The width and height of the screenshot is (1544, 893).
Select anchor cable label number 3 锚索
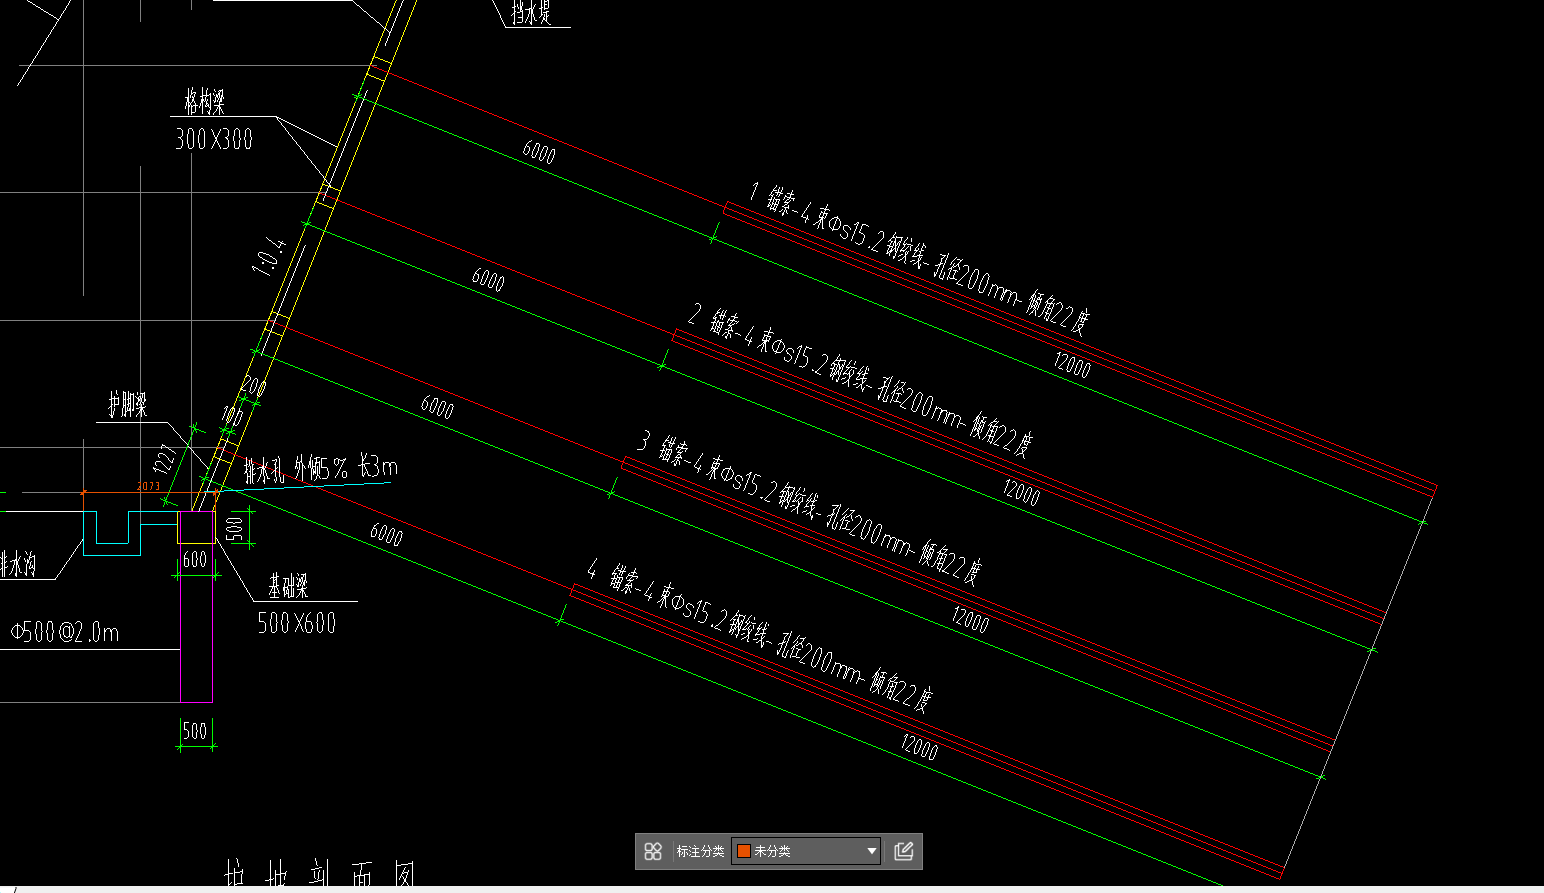pos(811,507)
